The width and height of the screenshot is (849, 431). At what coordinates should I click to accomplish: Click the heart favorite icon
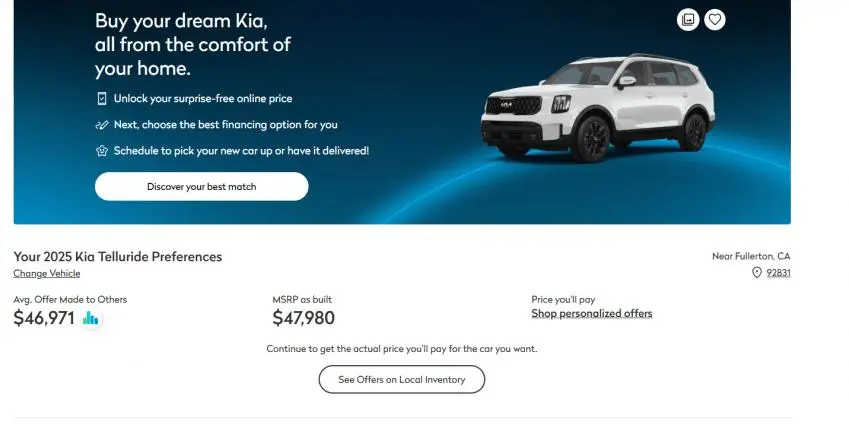pyautogui.click(x=714, y=19)
